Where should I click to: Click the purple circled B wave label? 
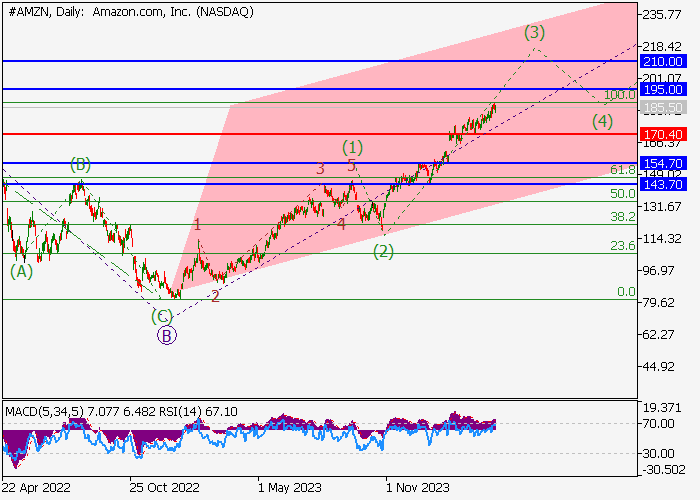click(x=167, y=335)
